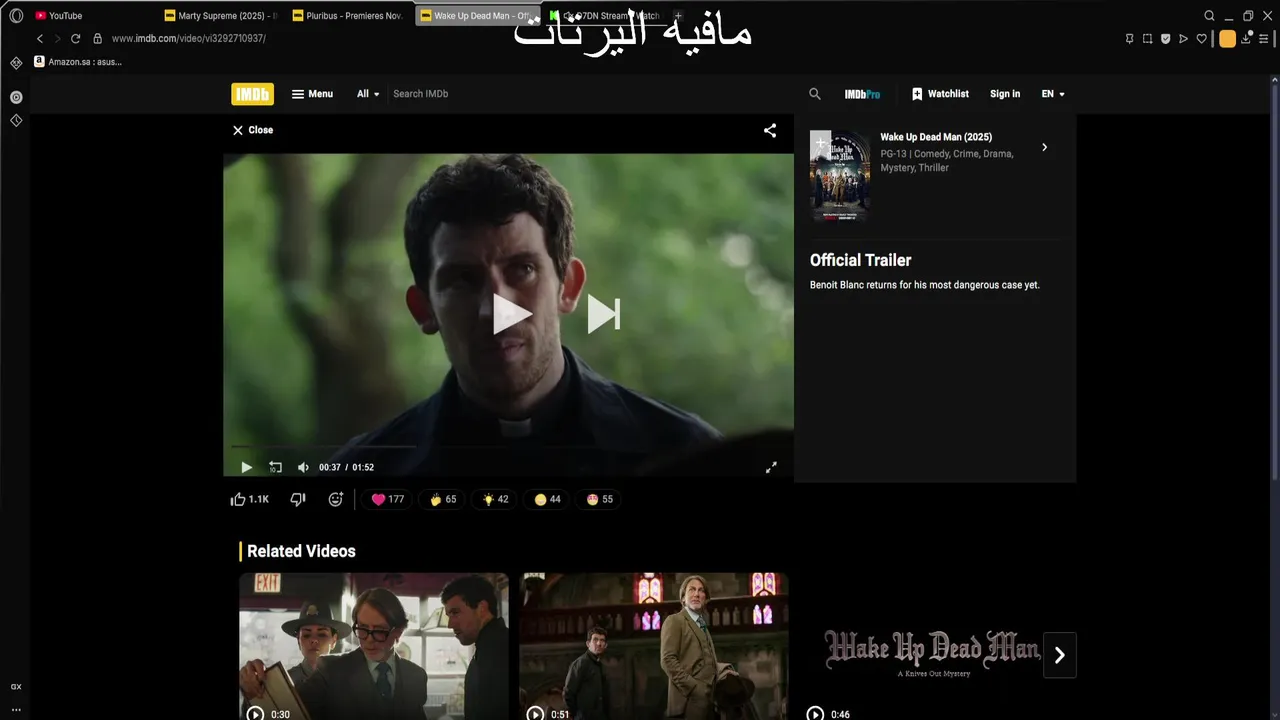Toggle the light bulb reaction showing 42
The width and height of the screenshot is (1280, 720).
pyautogui.click(x=495, y=499)
